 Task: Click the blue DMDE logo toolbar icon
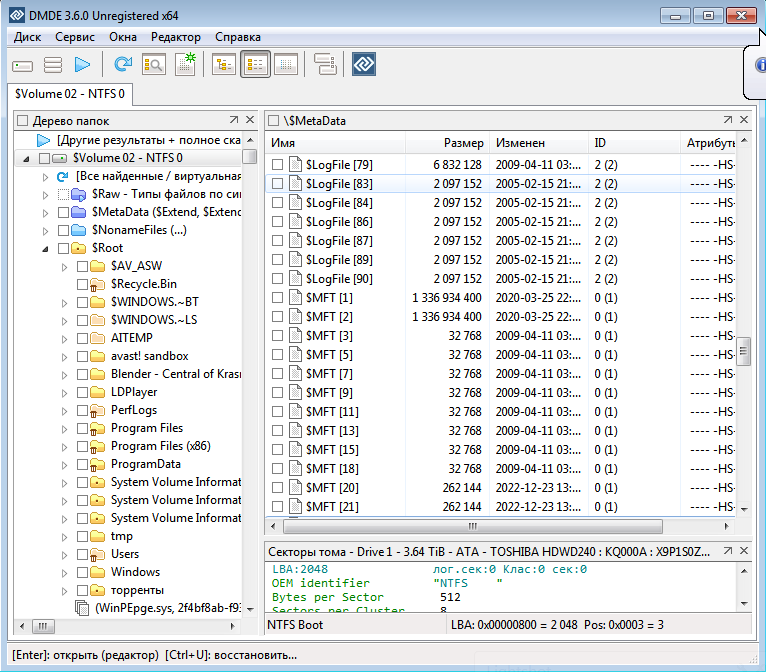coord(363,65)
